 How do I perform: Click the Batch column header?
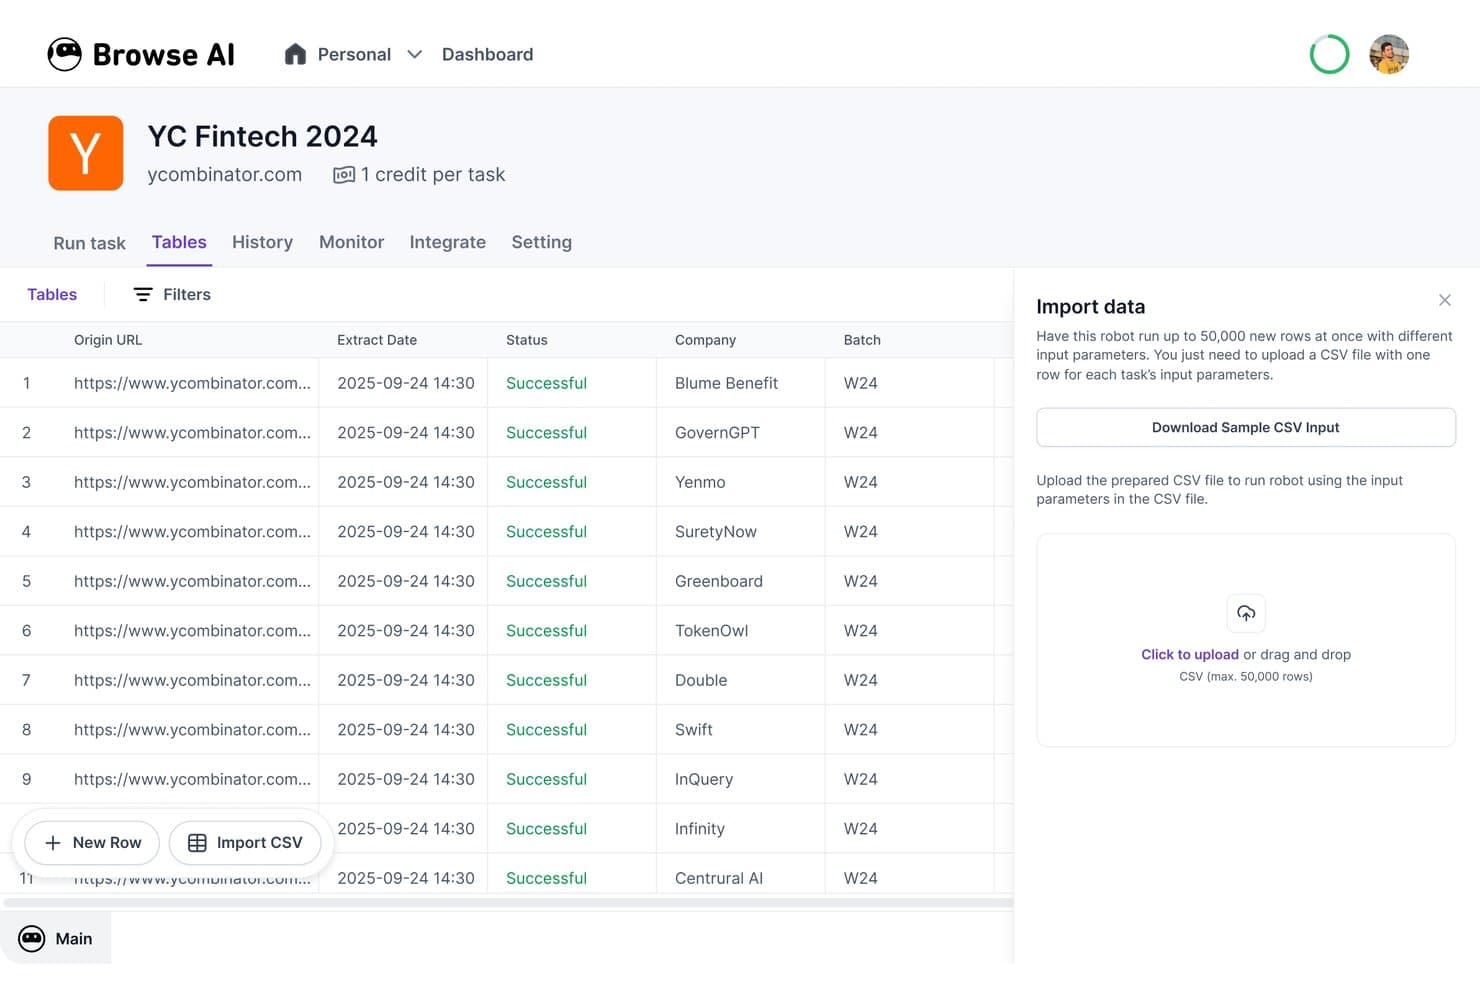coord(862,340)
